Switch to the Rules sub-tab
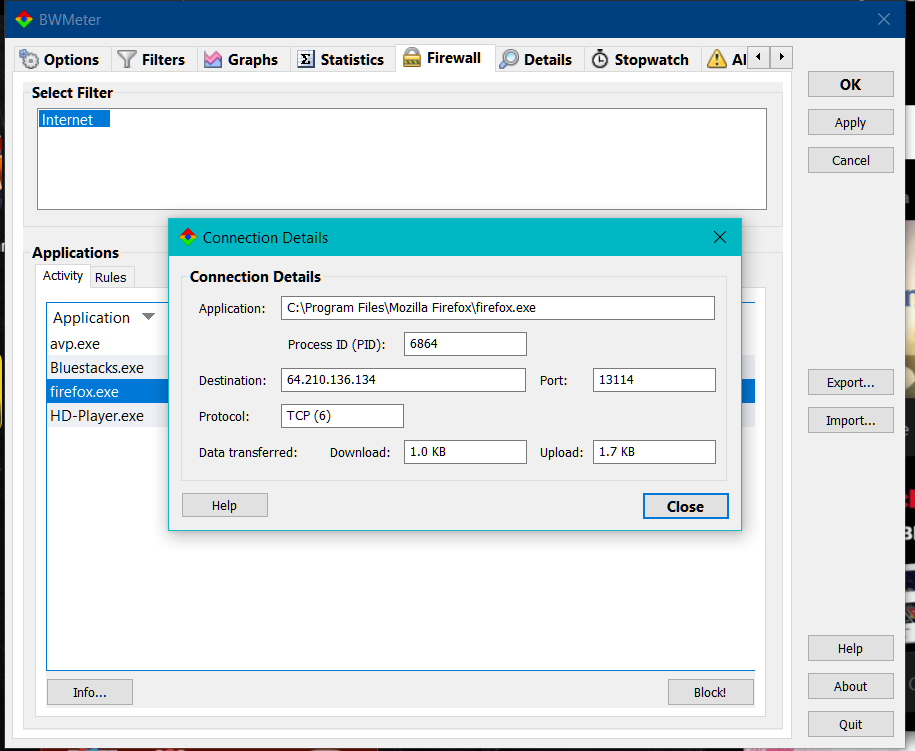915x751 pixels. click(x=111, y=277)
